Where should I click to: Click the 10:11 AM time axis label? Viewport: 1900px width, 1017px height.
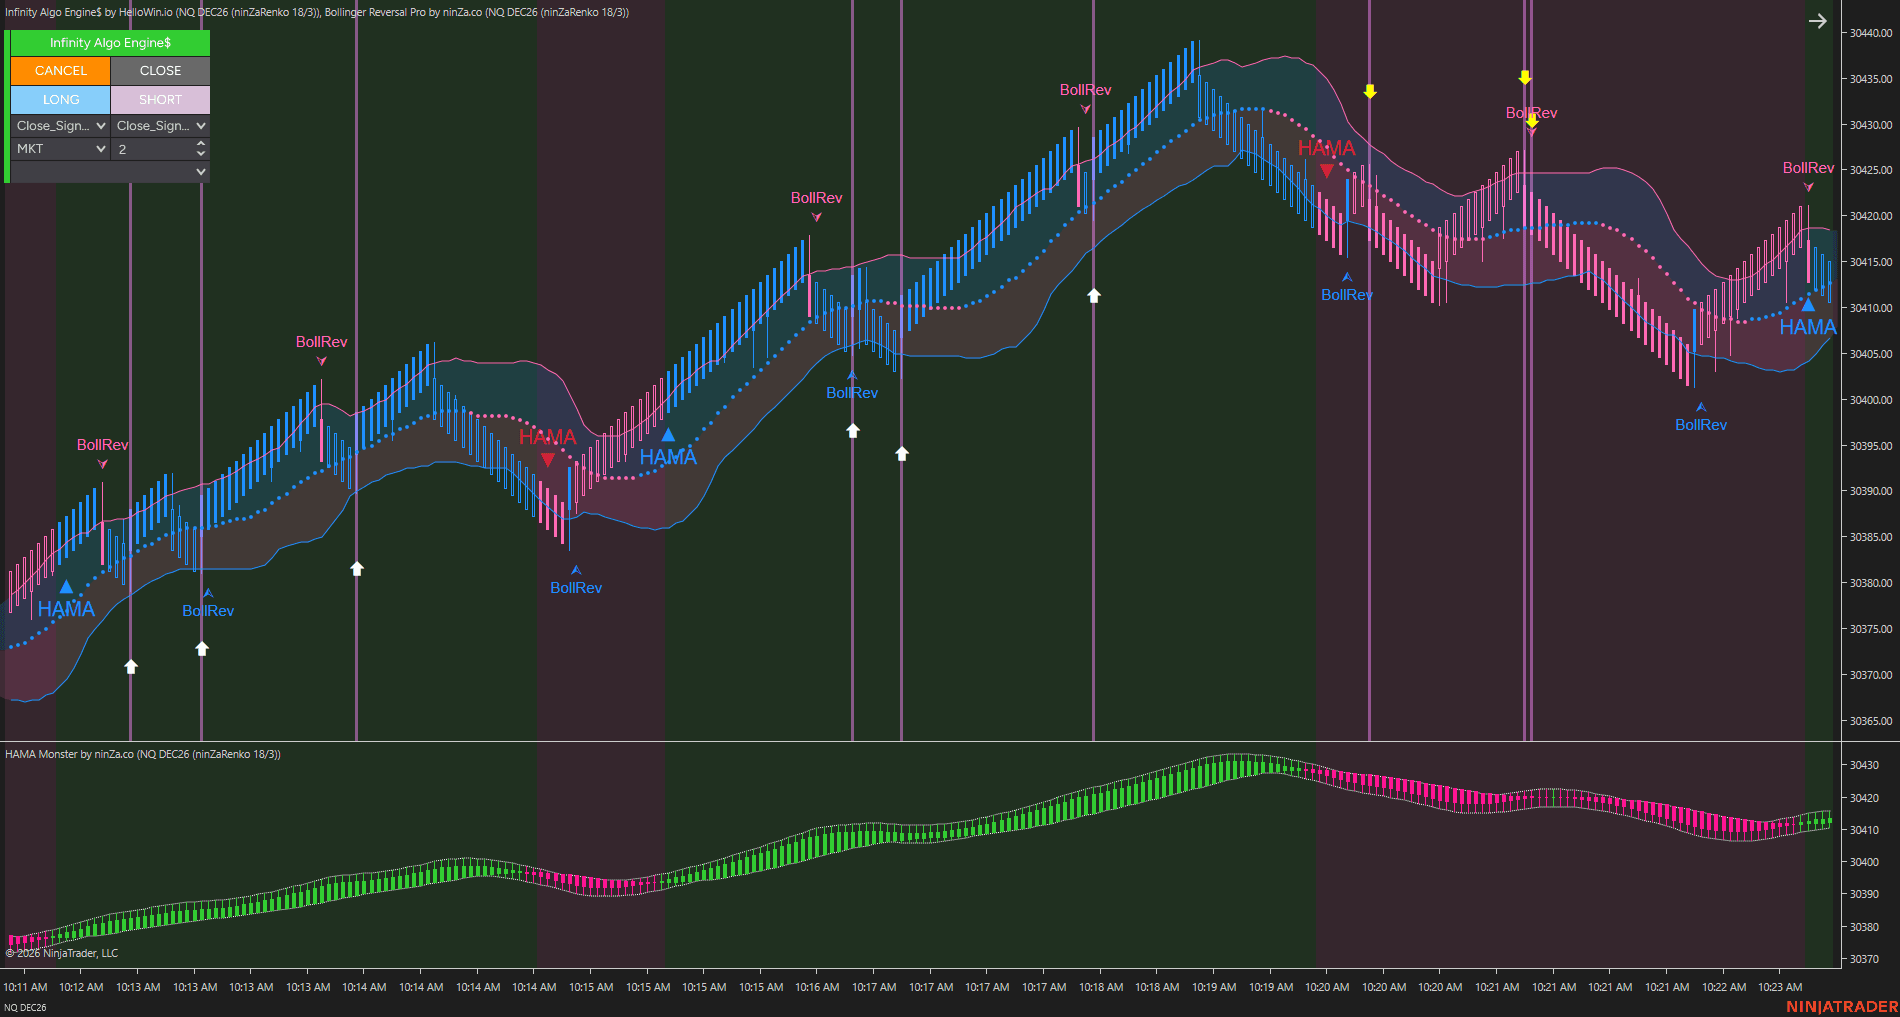(x=25, y=987)
